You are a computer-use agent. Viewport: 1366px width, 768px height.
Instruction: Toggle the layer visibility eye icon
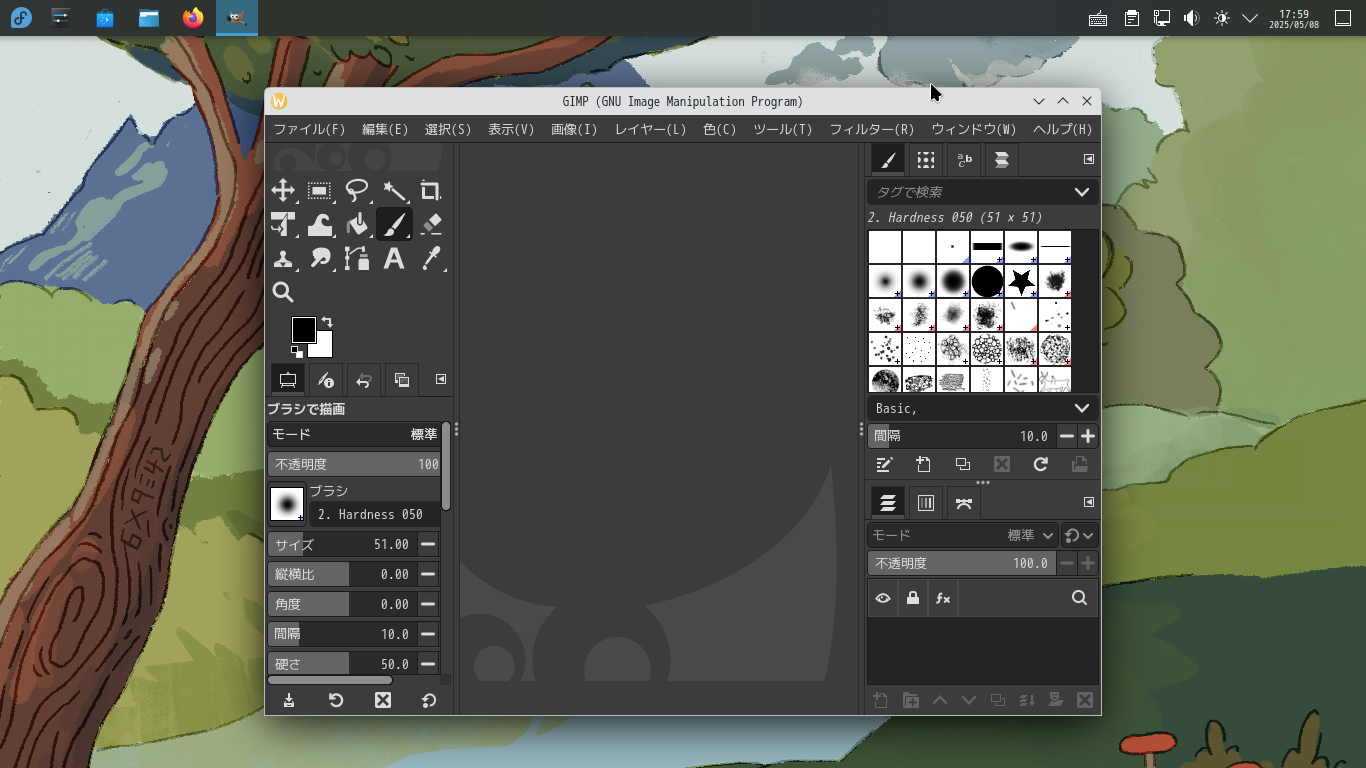883,598
